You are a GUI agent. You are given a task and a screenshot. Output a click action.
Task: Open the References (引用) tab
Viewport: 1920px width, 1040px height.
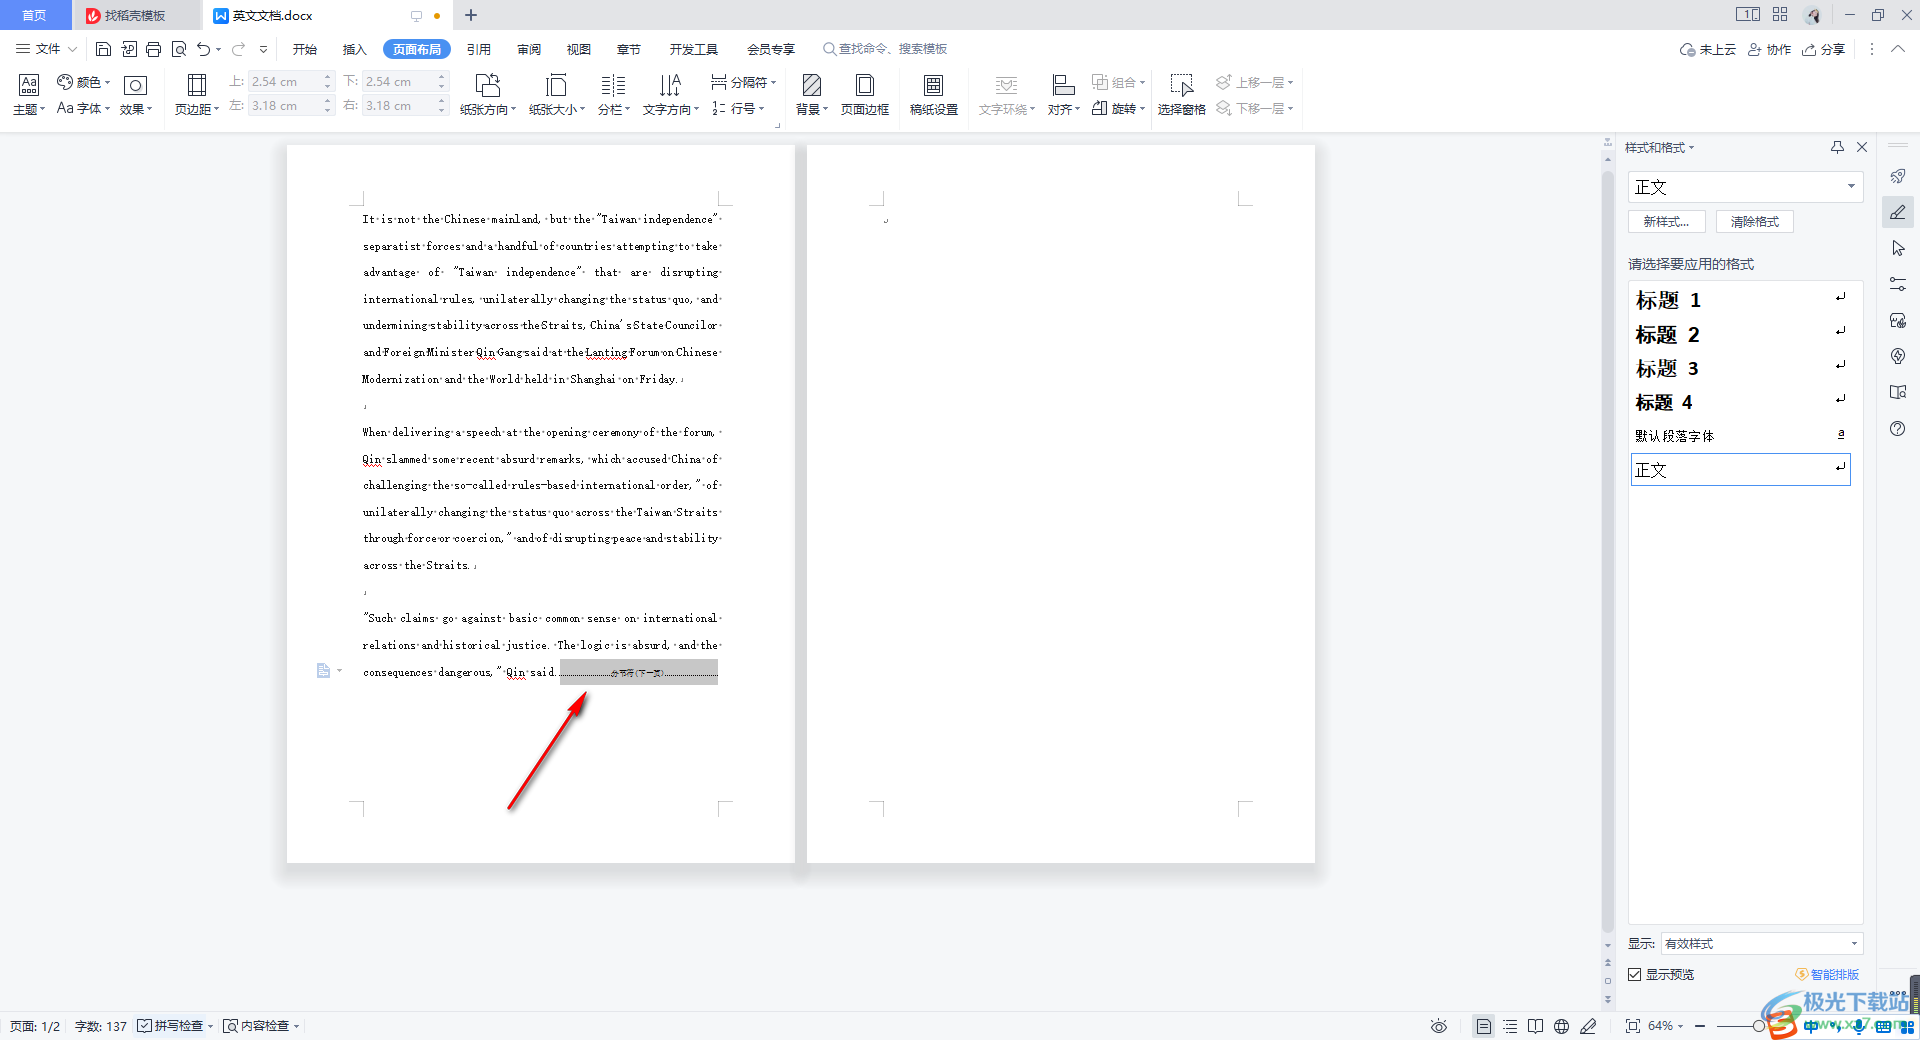coord(479,49)
